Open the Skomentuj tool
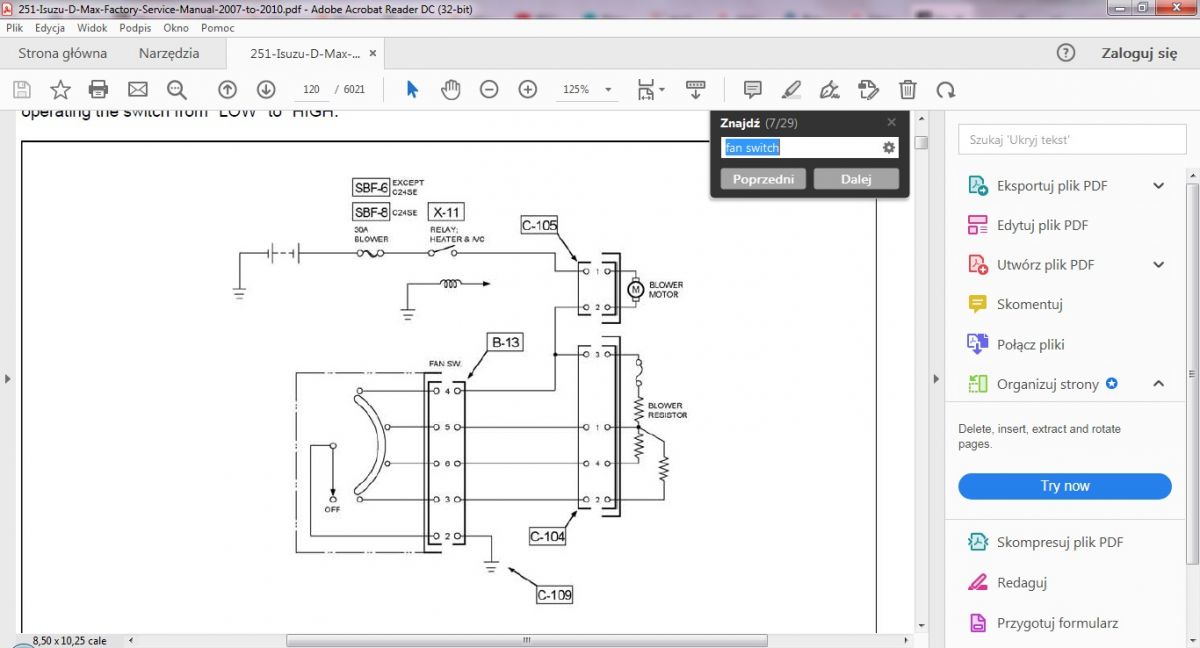Image resolution: width=1200 pixels, height=648 pixels. pyautogui.click(x=1029, y=304)
